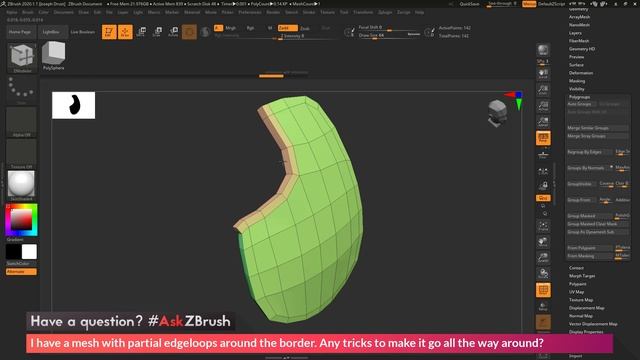Open the SkinShade4 material selector
640x360 pixels.
click(x=21, y=186)
